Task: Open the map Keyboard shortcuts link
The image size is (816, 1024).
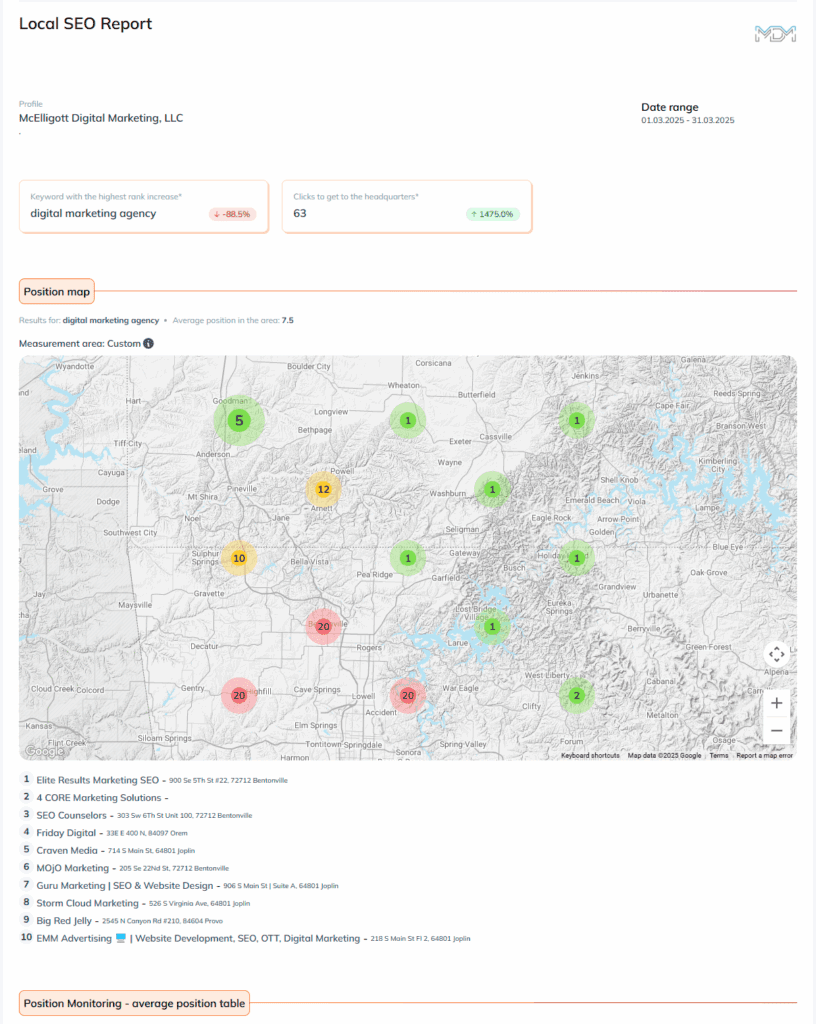Action: point(590,756)
